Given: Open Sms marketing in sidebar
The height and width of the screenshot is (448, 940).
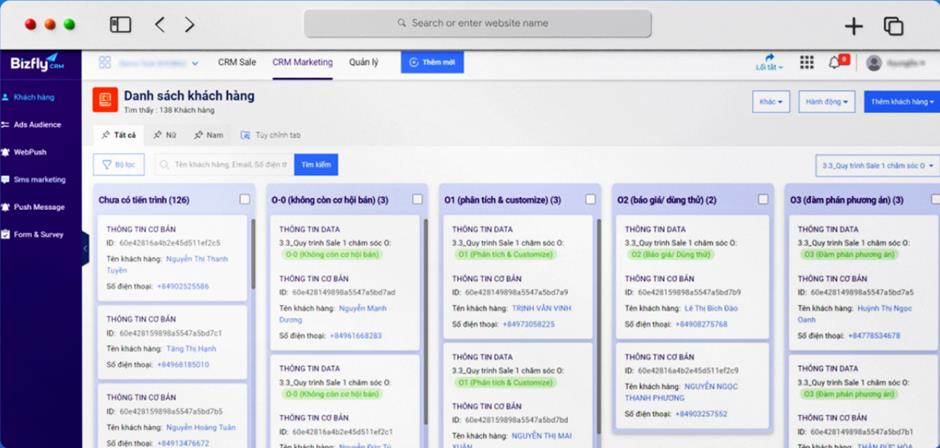Looking at the screenshot, I should click(x=38, y=180).
